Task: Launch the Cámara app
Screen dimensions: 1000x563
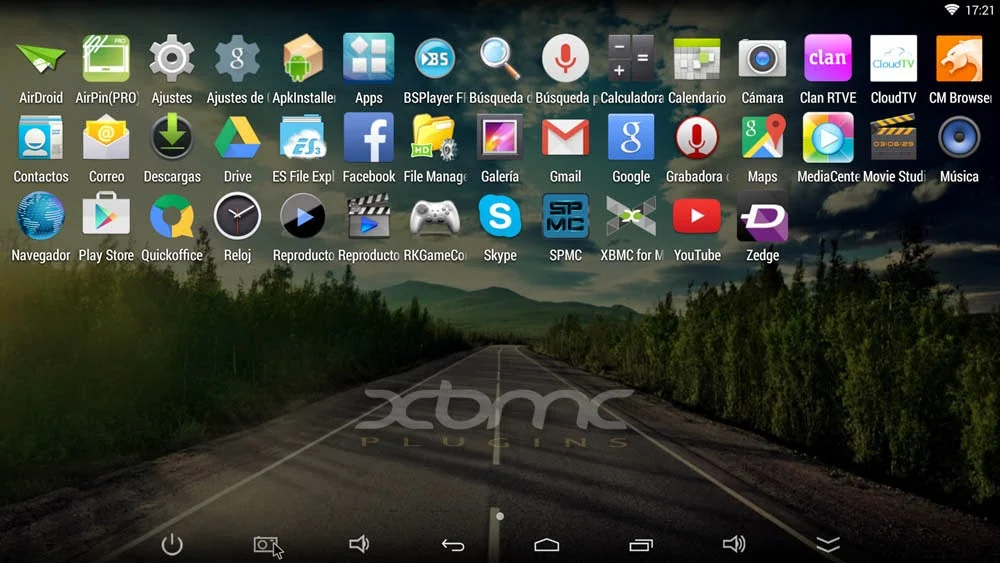Action: (x=762, y=59)
